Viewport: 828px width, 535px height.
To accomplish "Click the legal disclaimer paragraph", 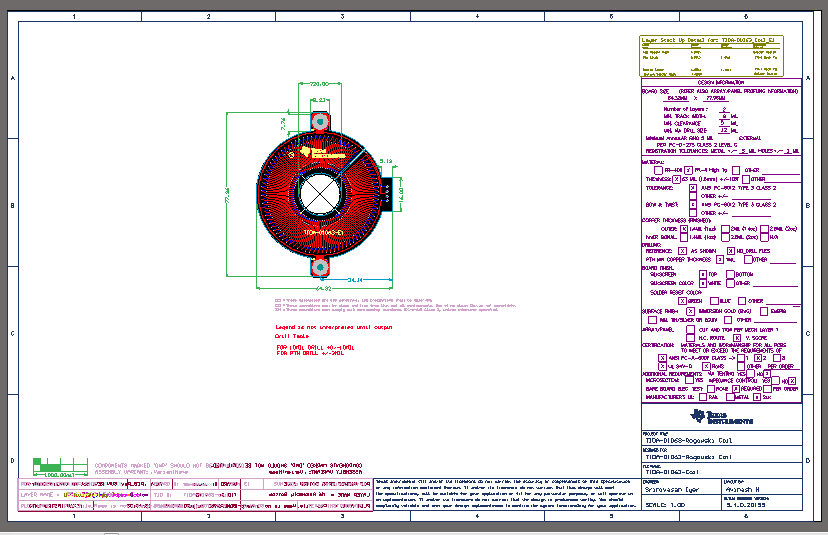I will tap(506, 494).
